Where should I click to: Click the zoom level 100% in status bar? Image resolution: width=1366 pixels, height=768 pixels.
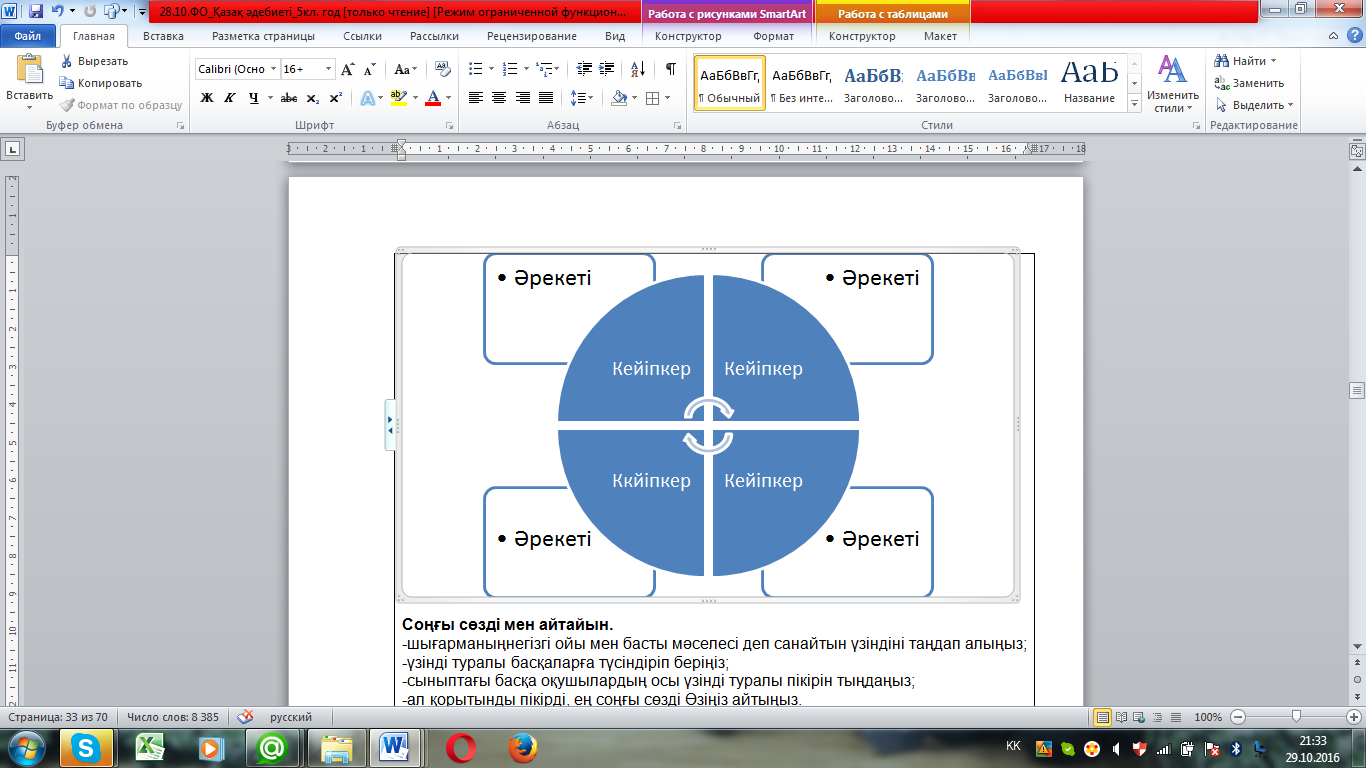tap(1208, 717)
